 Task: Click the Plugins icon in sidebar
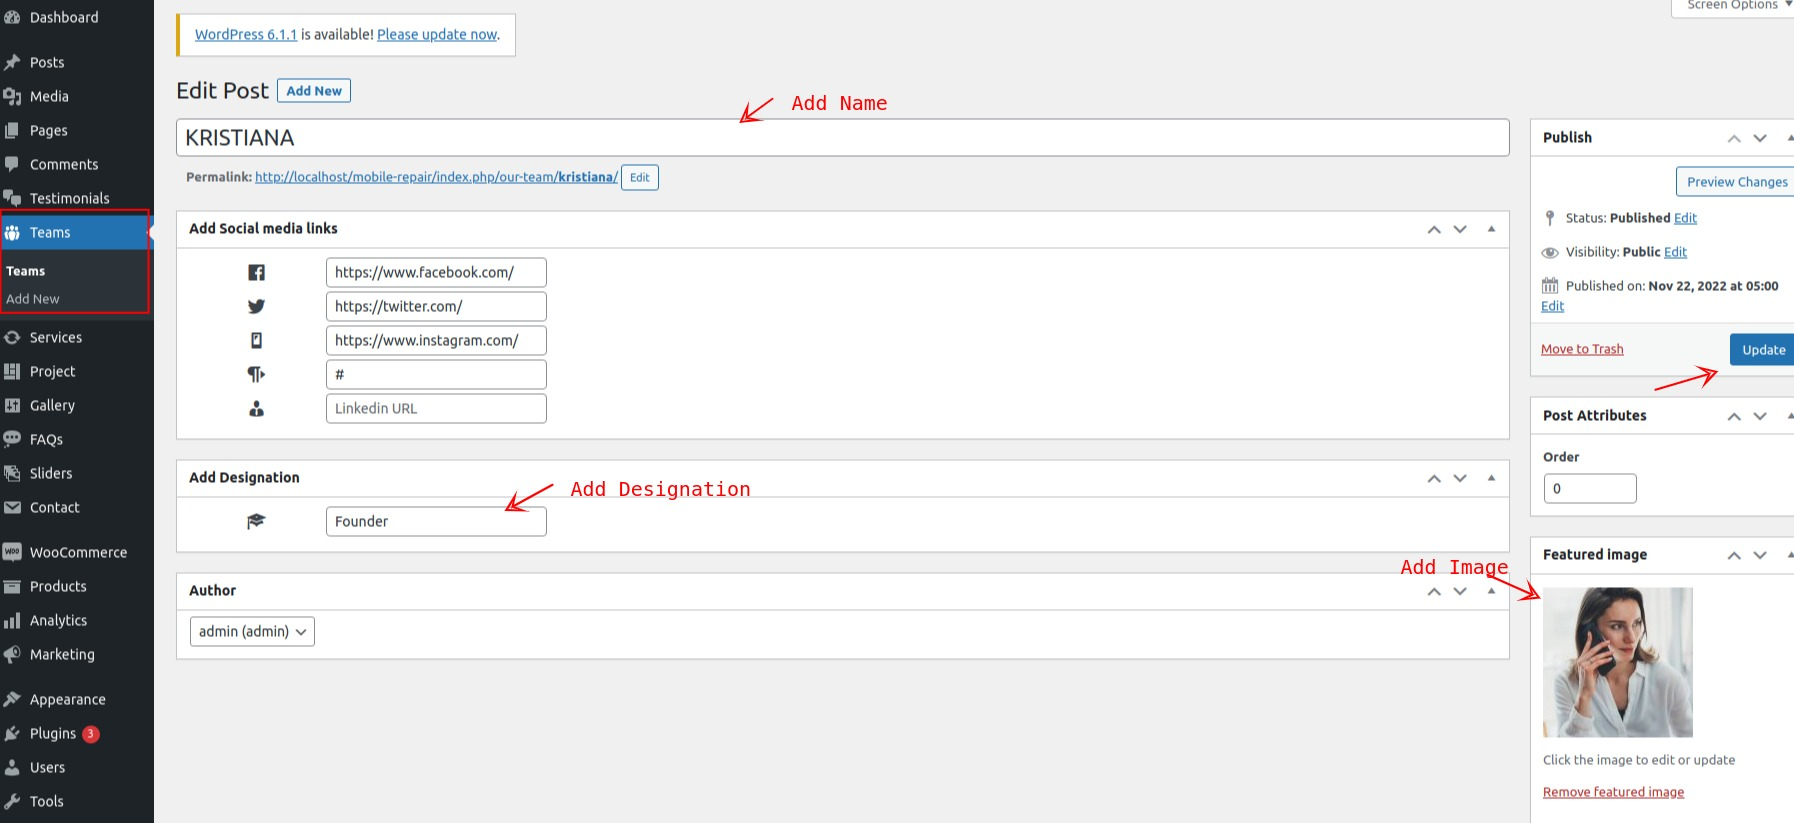[x=12, y=734]
